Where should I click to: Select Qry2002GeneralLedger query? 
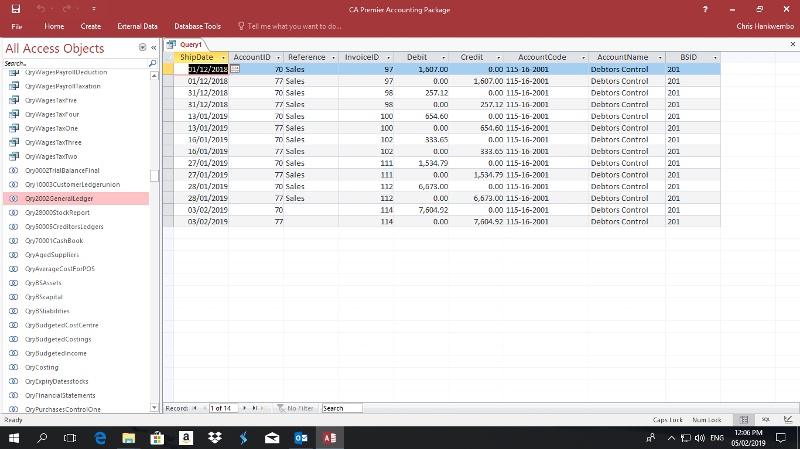[x=59, y=198]
